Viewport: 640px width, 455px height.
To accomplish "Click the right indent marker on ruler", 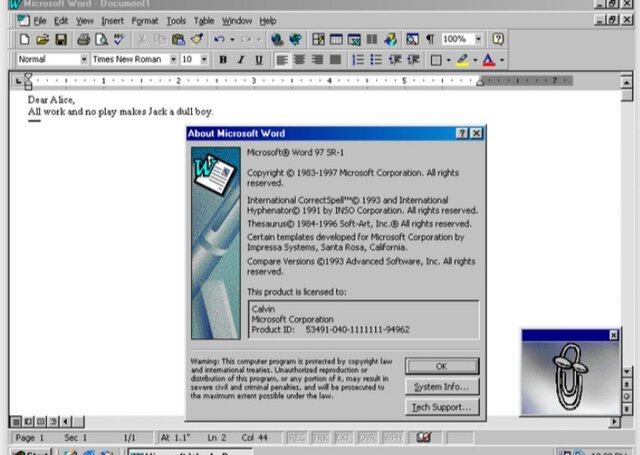I will [480, 82].
